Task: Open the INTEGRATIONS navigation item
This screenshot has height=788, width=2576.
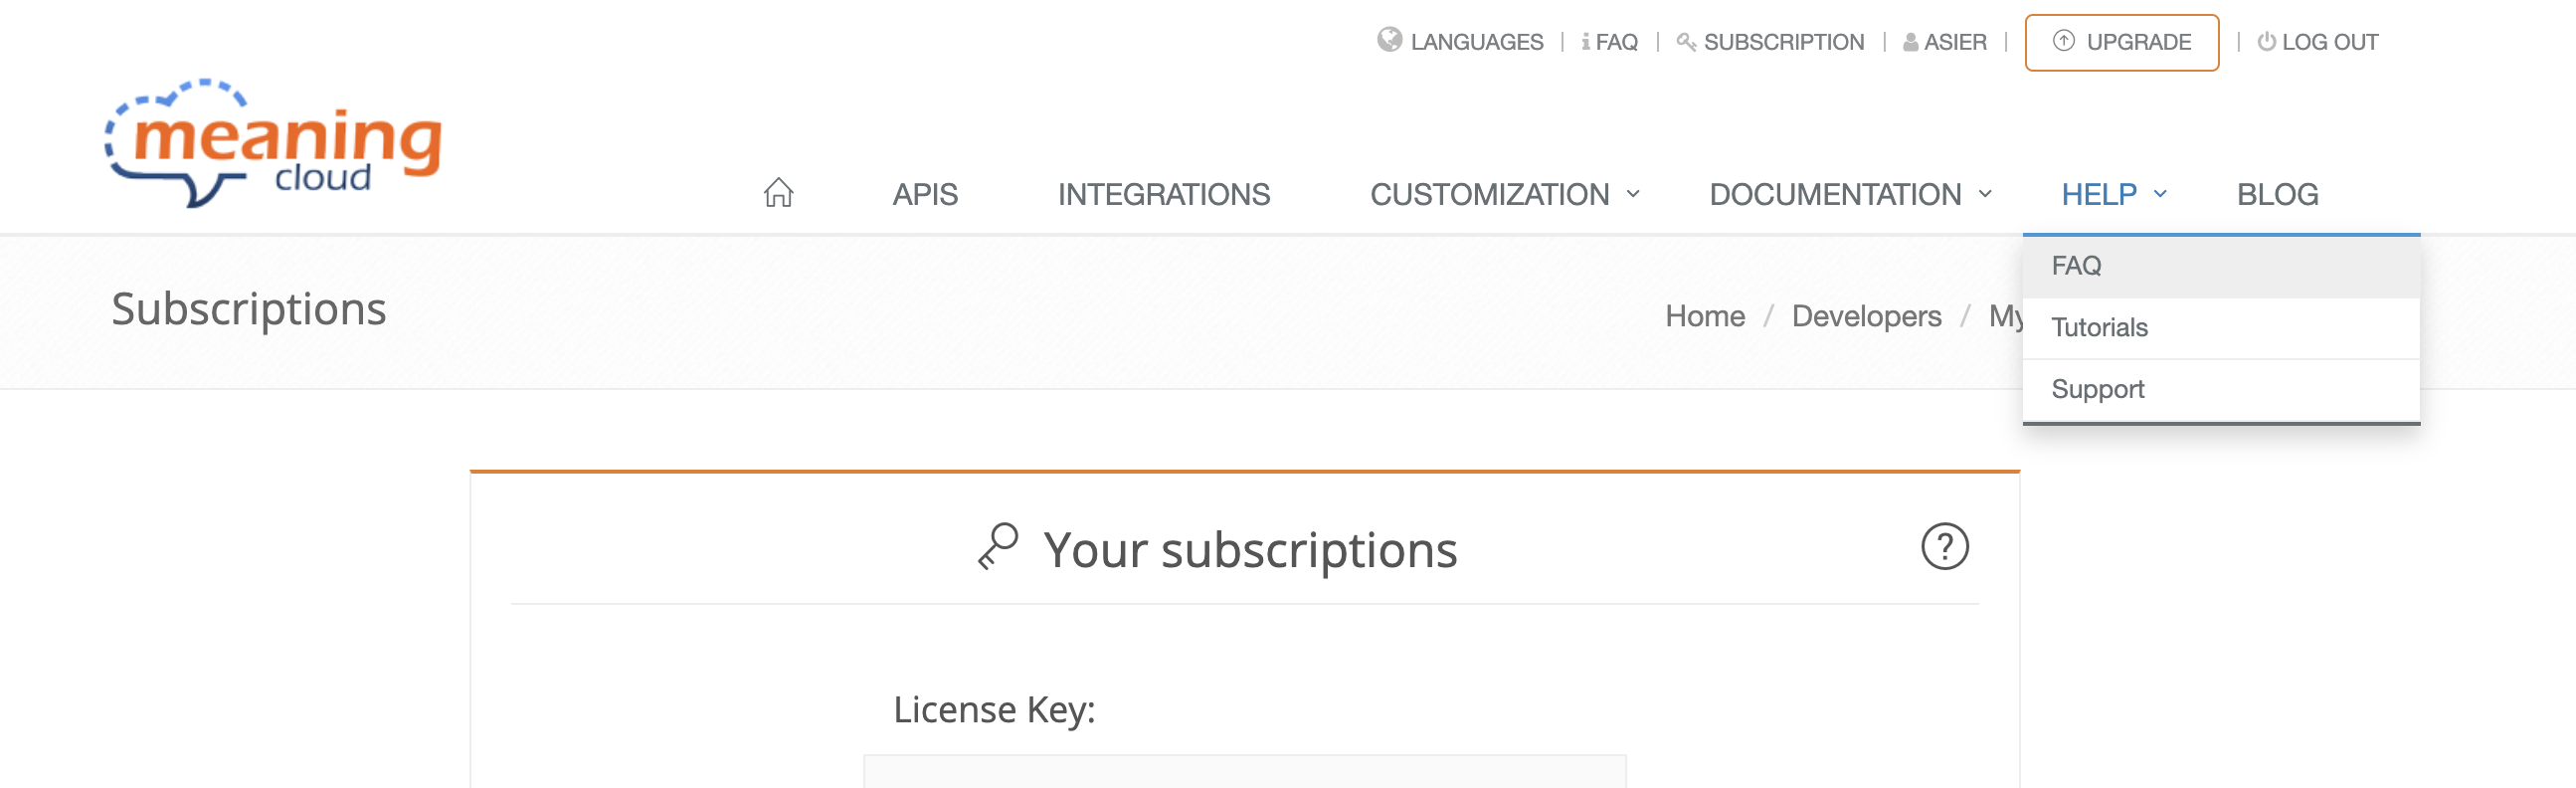Action: coord(1163,194)
